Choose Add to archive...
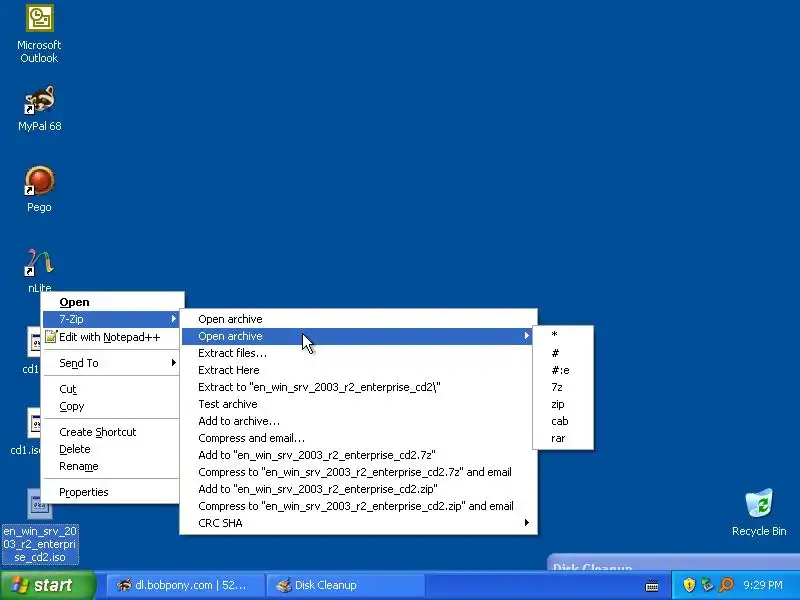The image size is (800, 600). 358,421
